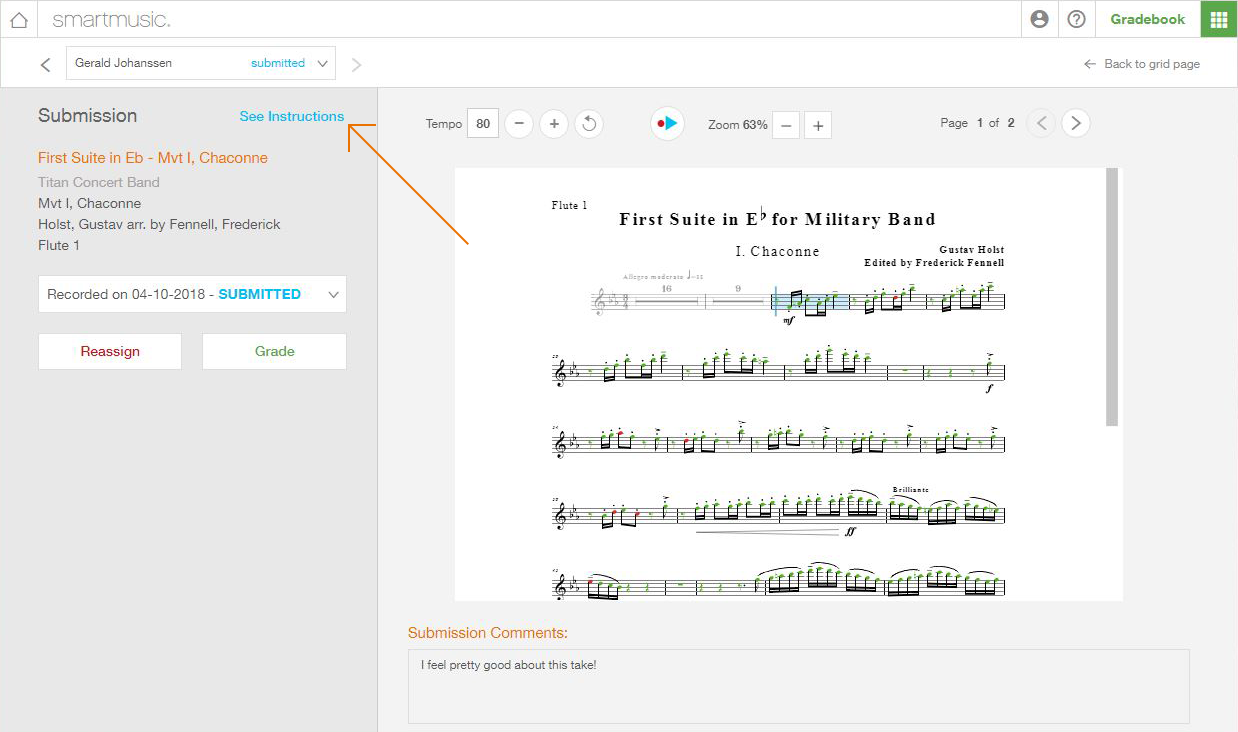Go to the SmartMusic home icon
Viewport: 1238px width, 732px height.
(x=19, y=19)
